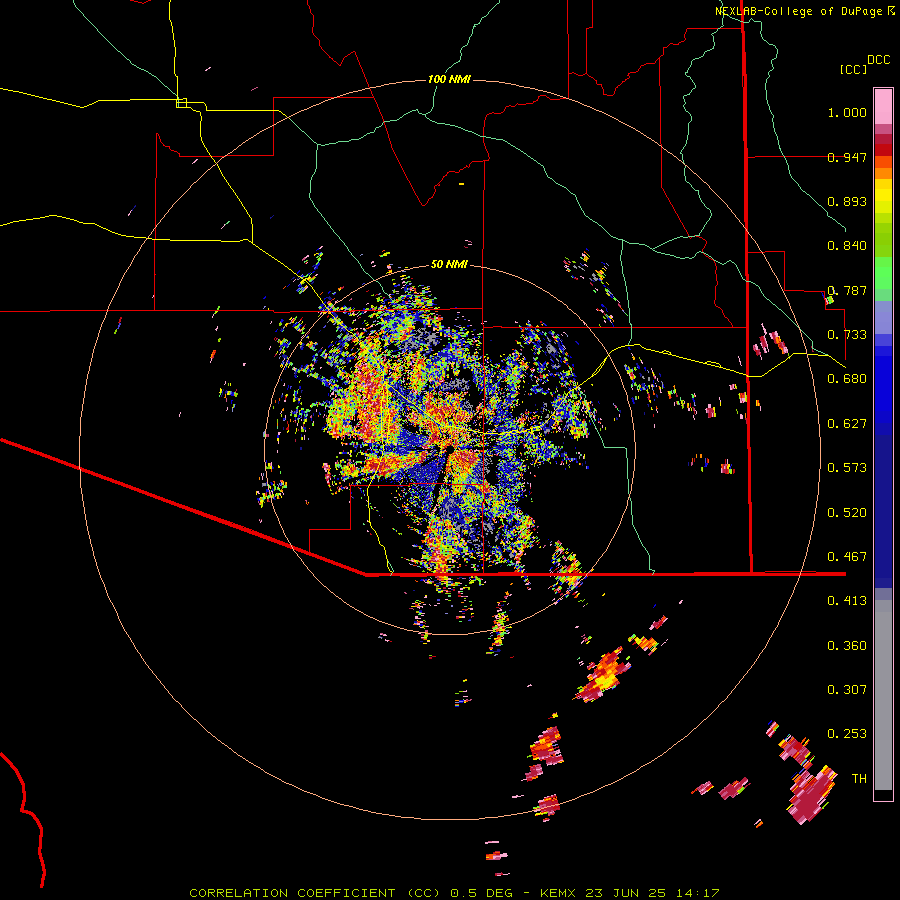This screenshot has width=900, height=900.
Task: Click the 0.733 scale value
Action: click(847, 335)
